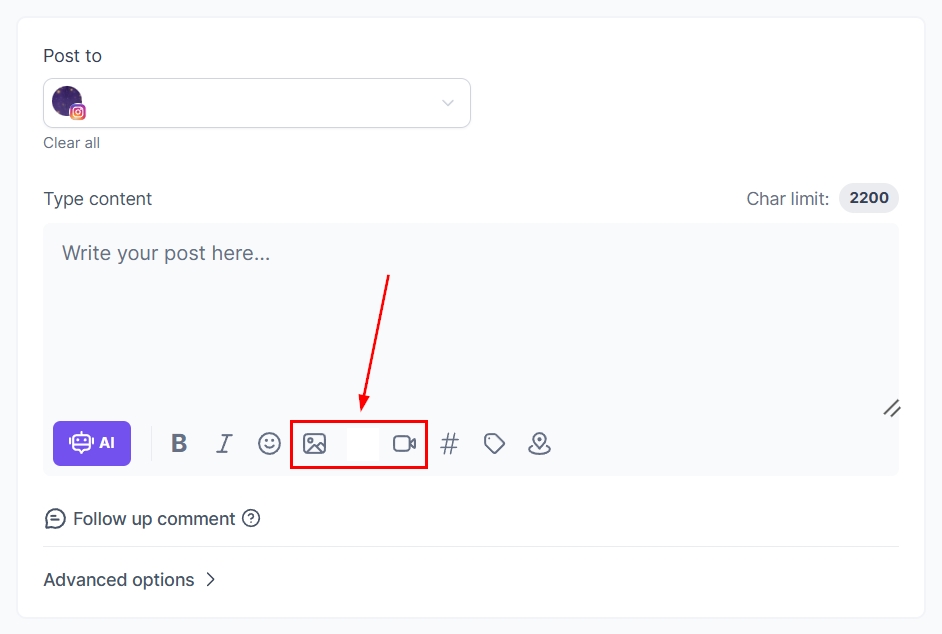Click the help icon beside Follow up comment
942x634 pixels.
pyautogui.click(x=251, y=518)
